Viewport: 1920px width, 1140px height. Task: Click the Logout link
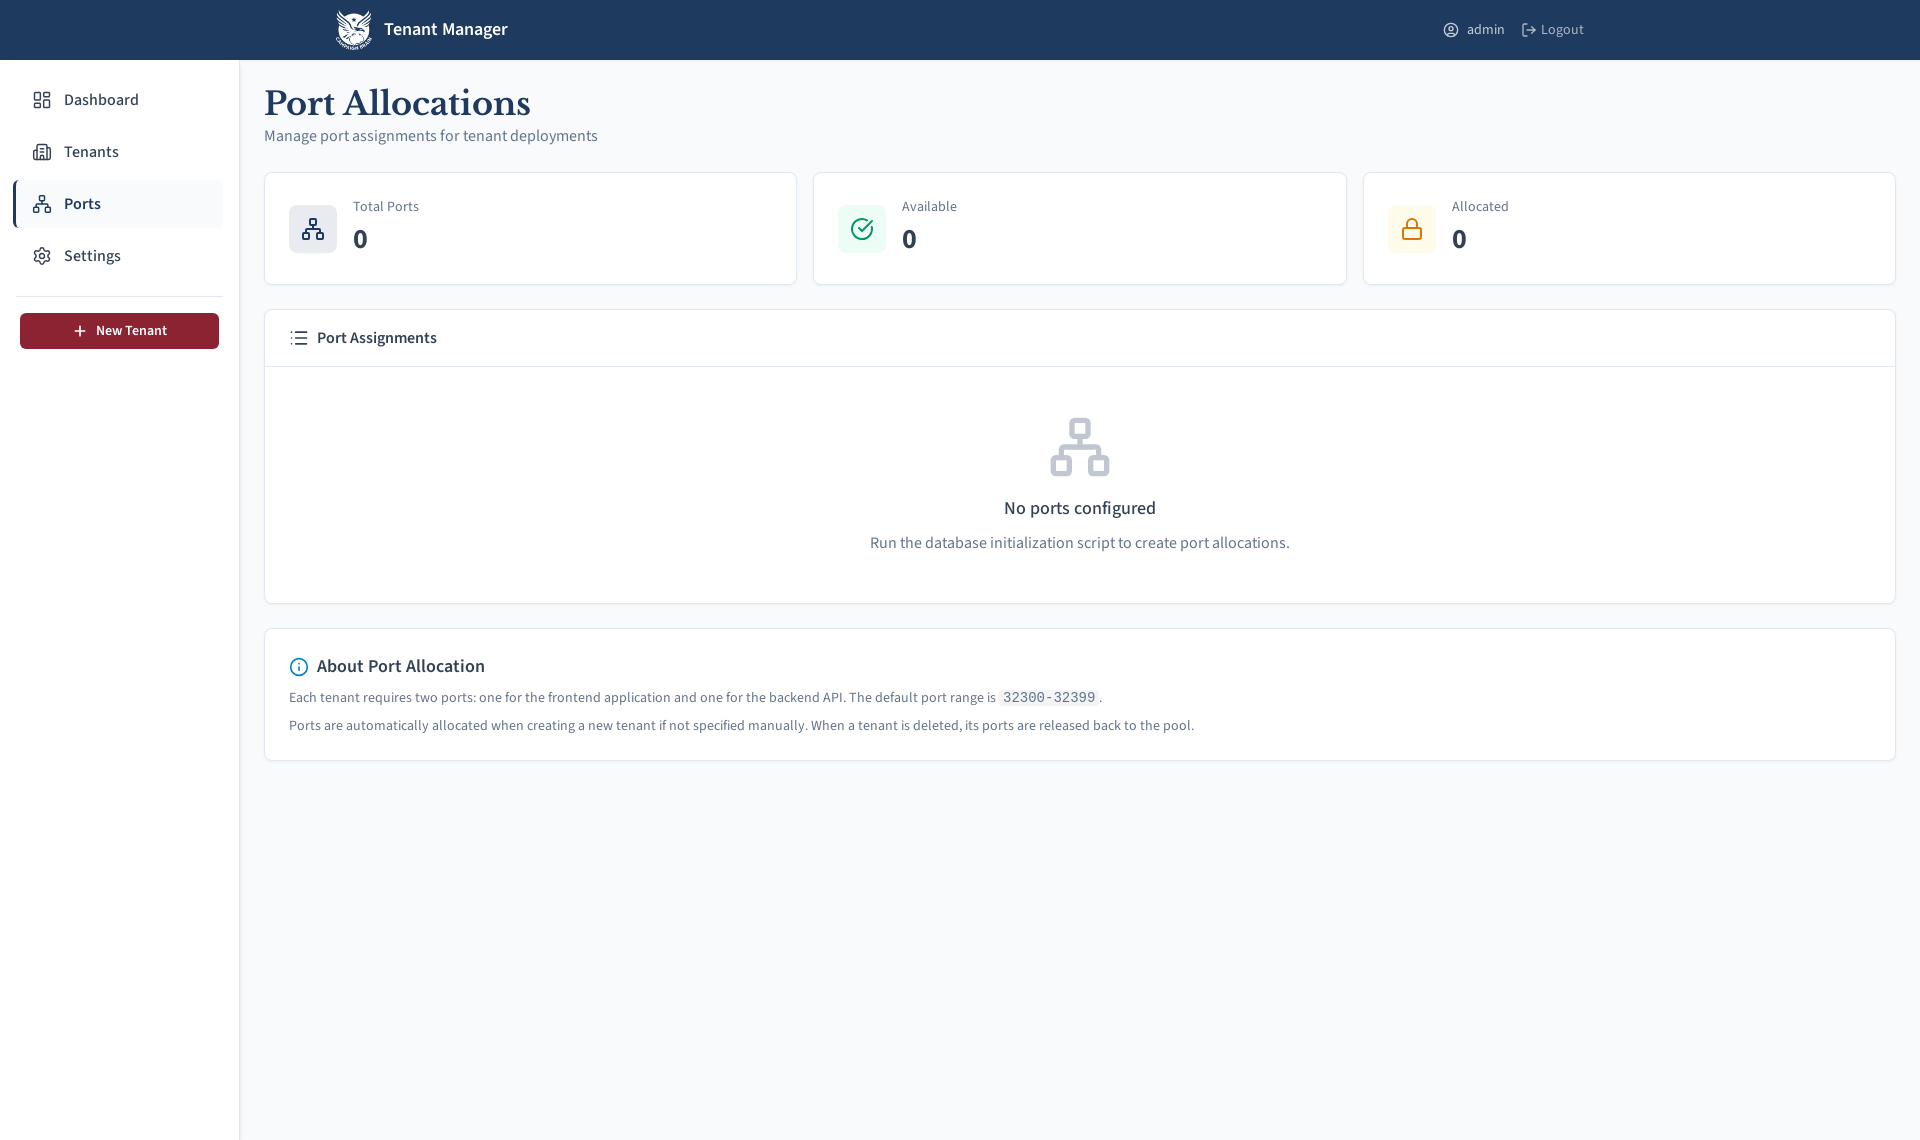point(1561,30)
